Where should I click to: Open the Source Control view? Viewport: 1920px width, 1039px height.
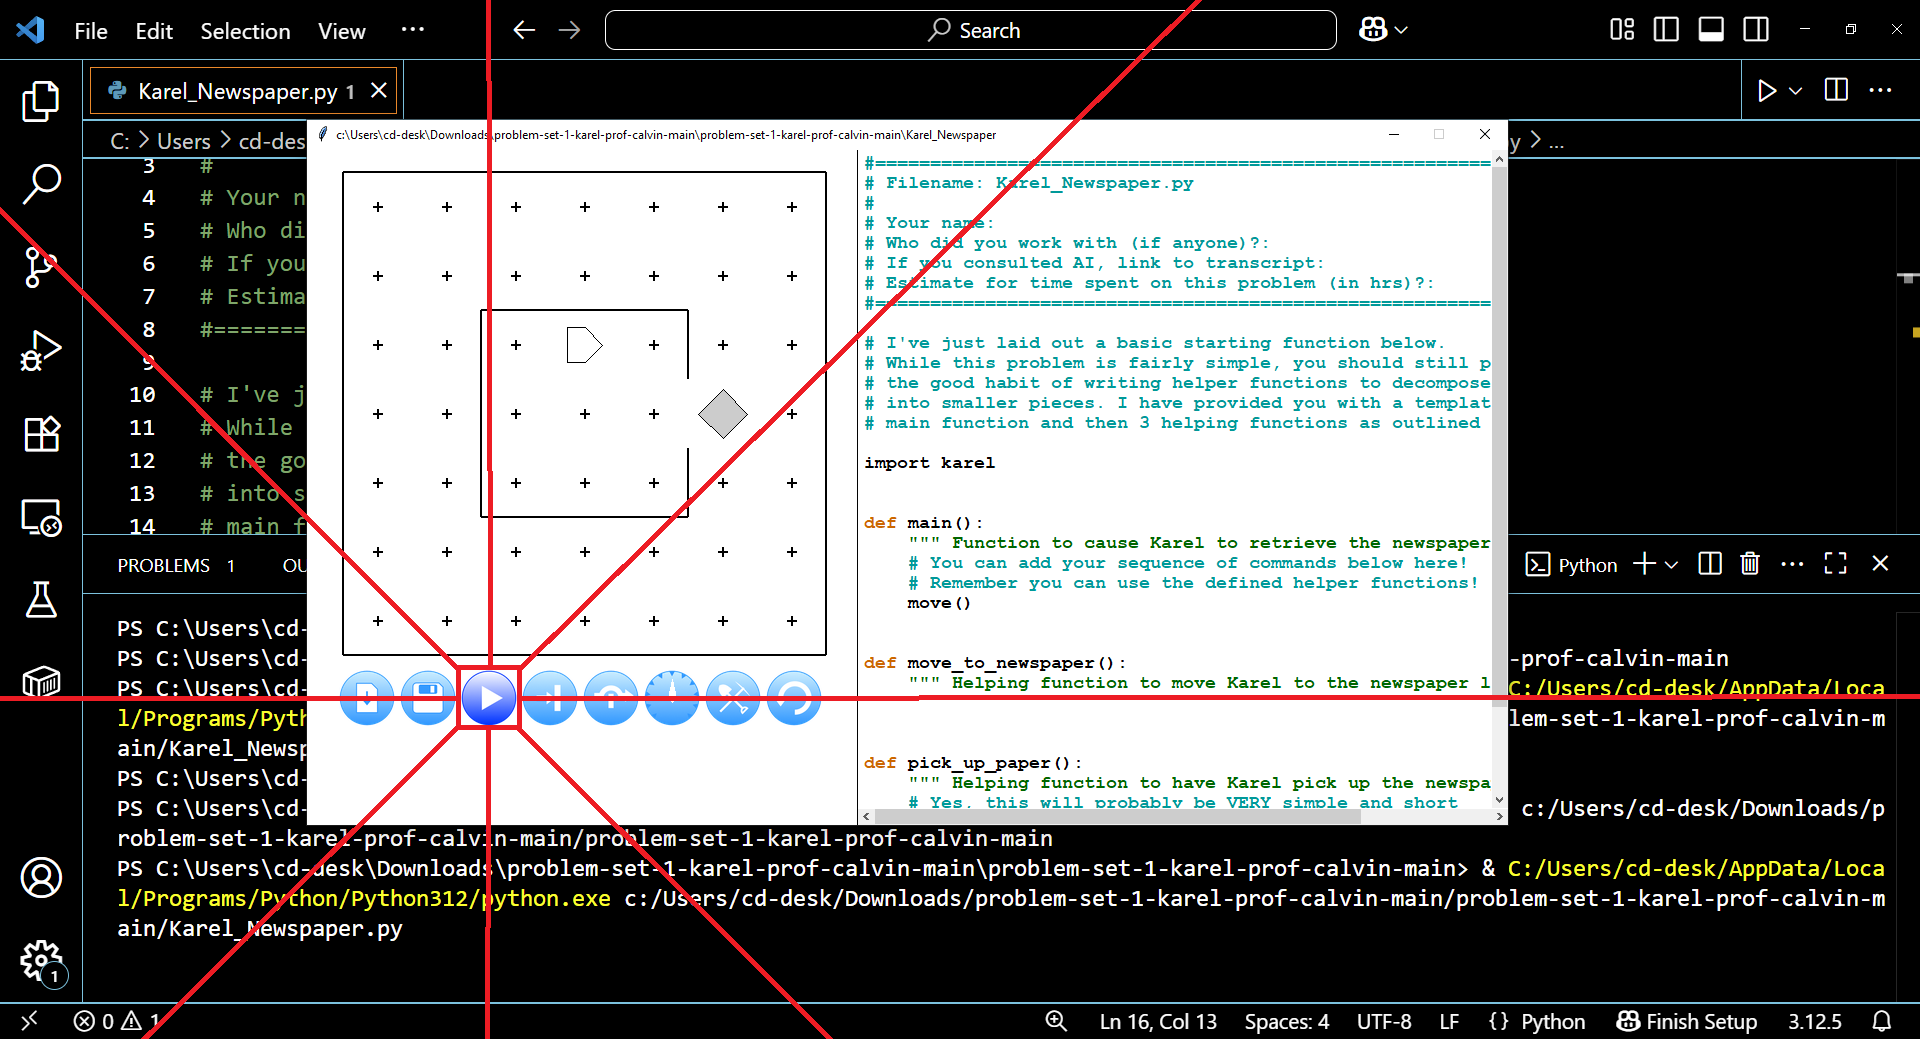pos(41,267)
